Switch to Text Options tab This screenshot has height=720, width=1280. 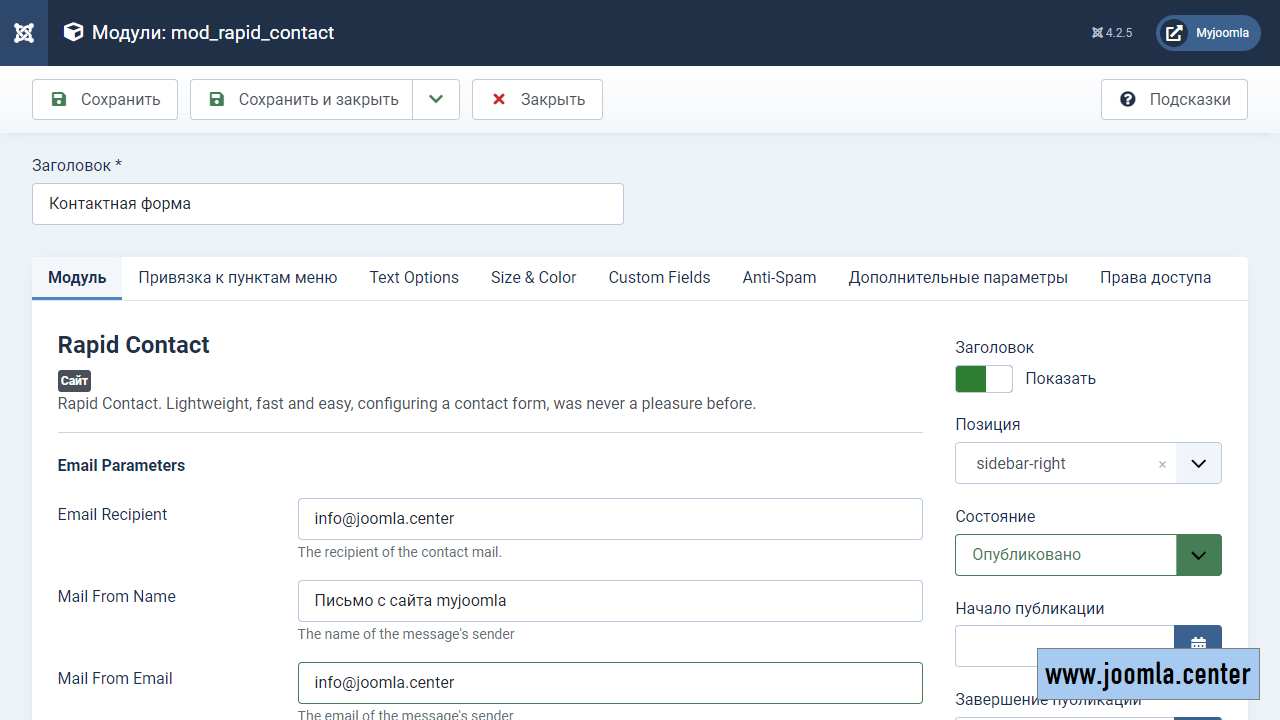pos(414,278)
